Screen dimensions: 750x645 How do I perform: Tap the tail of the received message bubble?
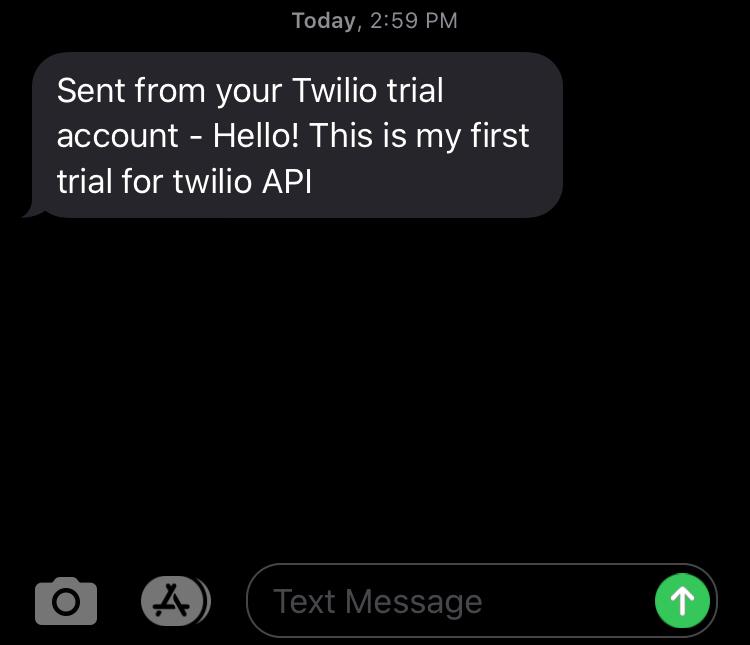pos(33,211)
